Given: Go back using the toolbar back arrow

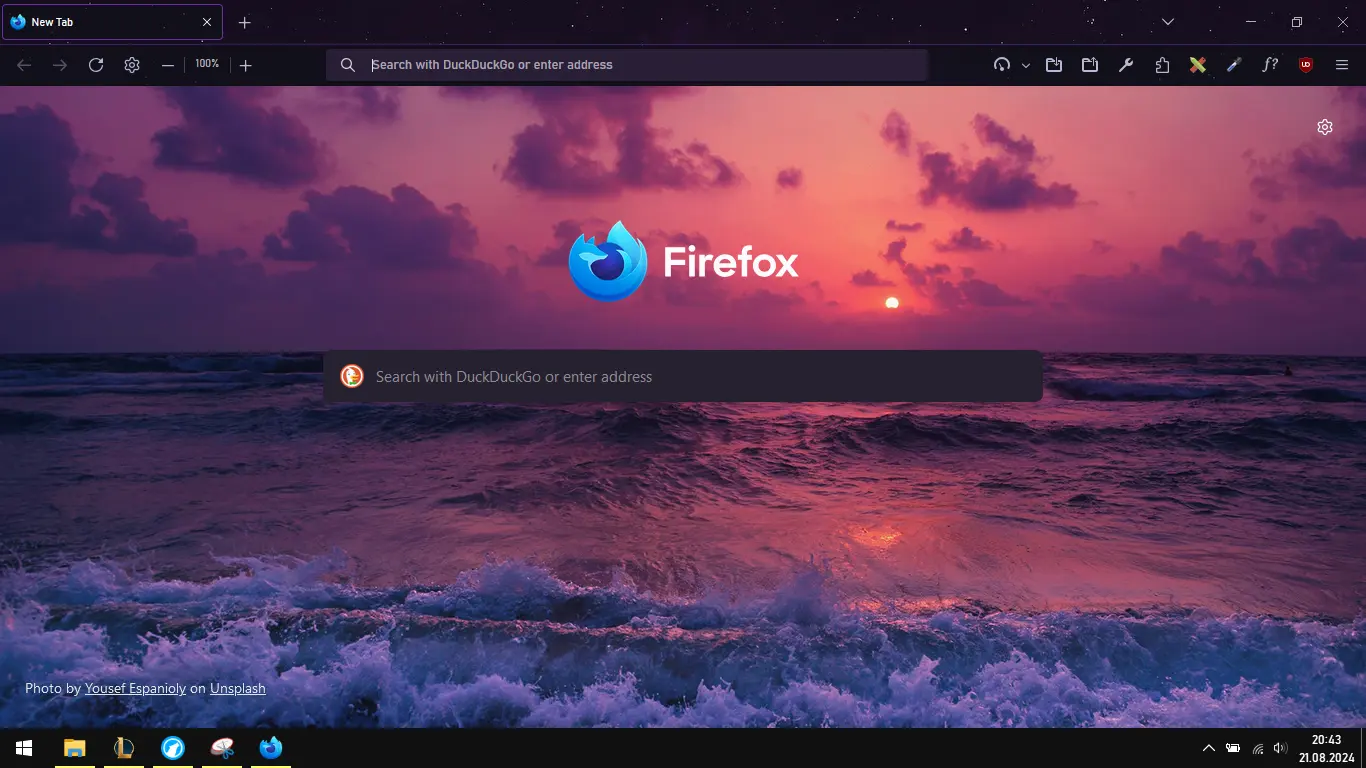Looking at the screenshot, I should pyautogui.click(x=24, y=65).
